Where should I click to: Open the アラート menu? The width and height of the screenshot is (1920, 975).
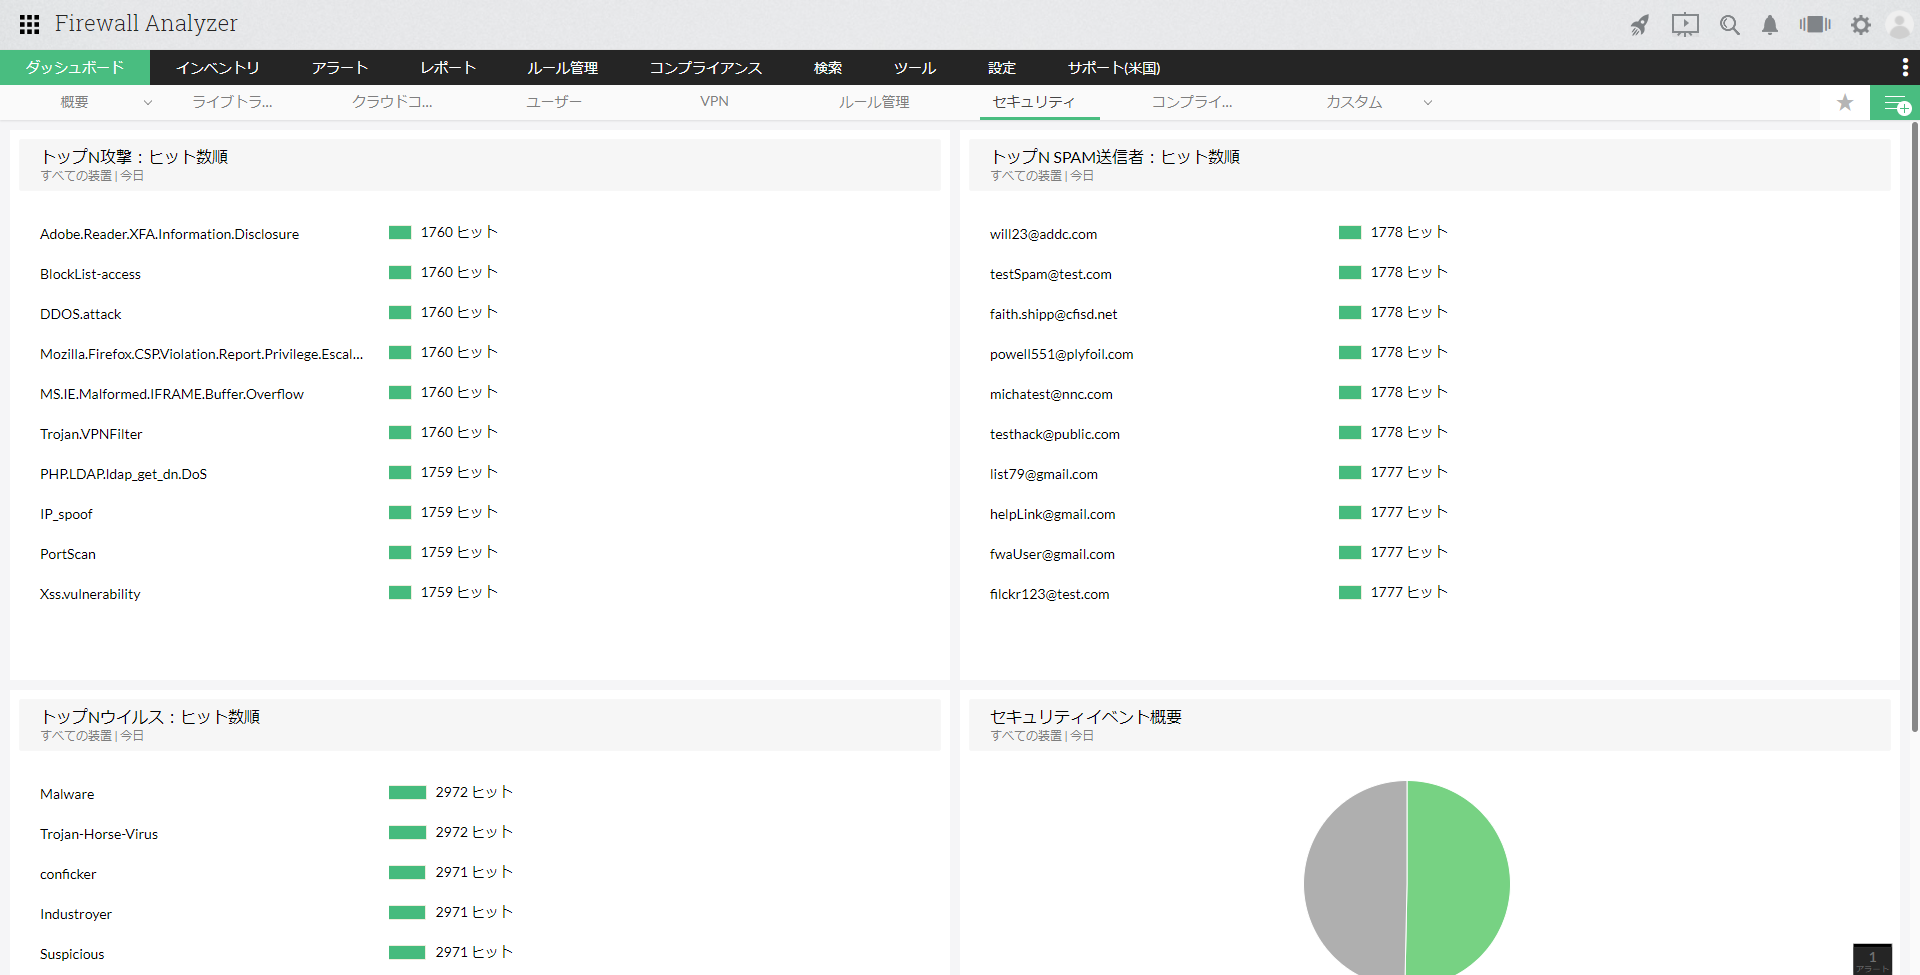point(340,67)
